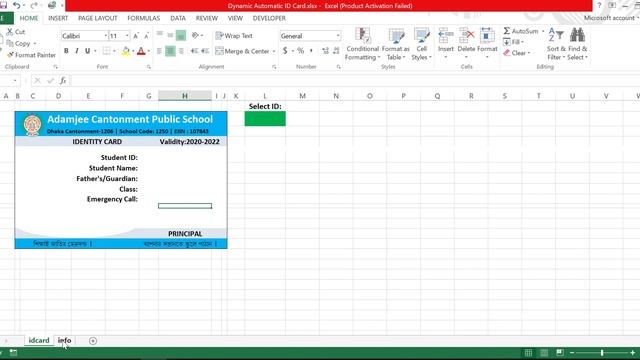
Task: Click the Help question mark button
Action: tap(599, 5)
